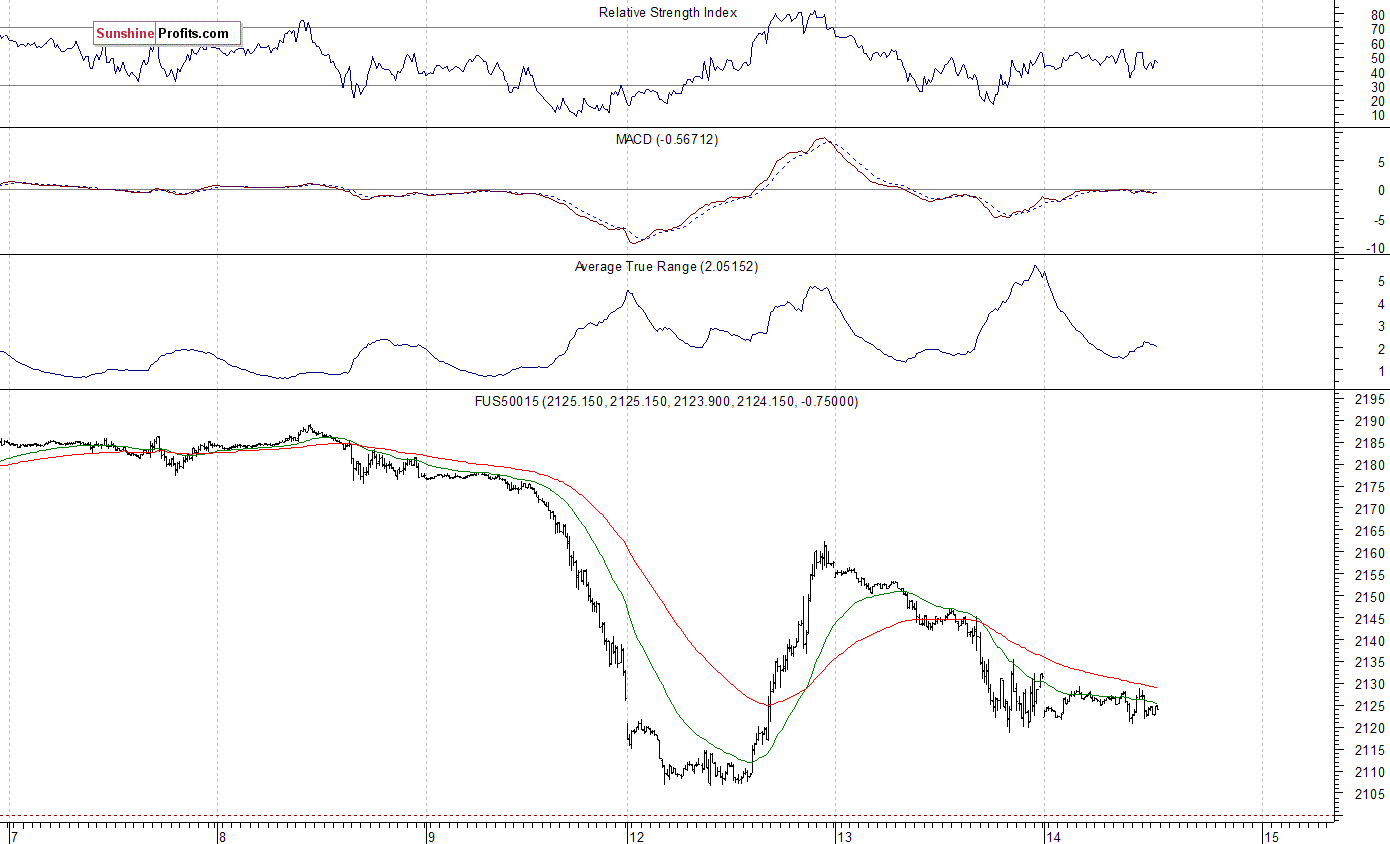This screenshot has width=1390, height=844.
Task: Click date label 9 on time axis
Action: pos(430,836)
